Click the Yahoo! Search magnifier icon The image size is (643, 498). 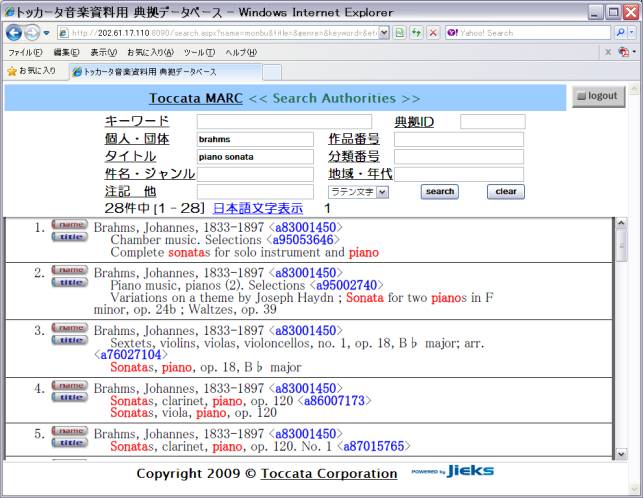click(621, 33)
